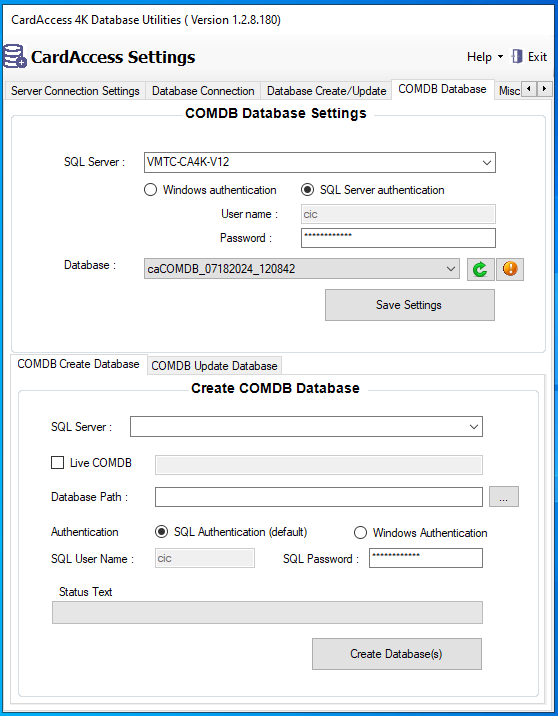Click the orange exclamation warning icon
This screenshot has height=716, width=558.
(510, 269)
